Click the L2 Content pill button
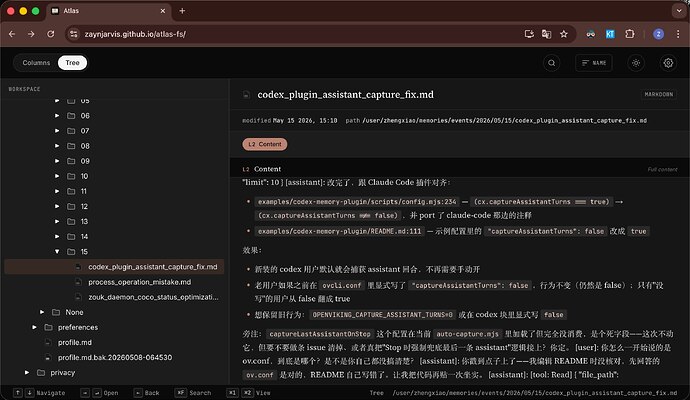Viewport: 690px width, 400px height. point(265,144)
